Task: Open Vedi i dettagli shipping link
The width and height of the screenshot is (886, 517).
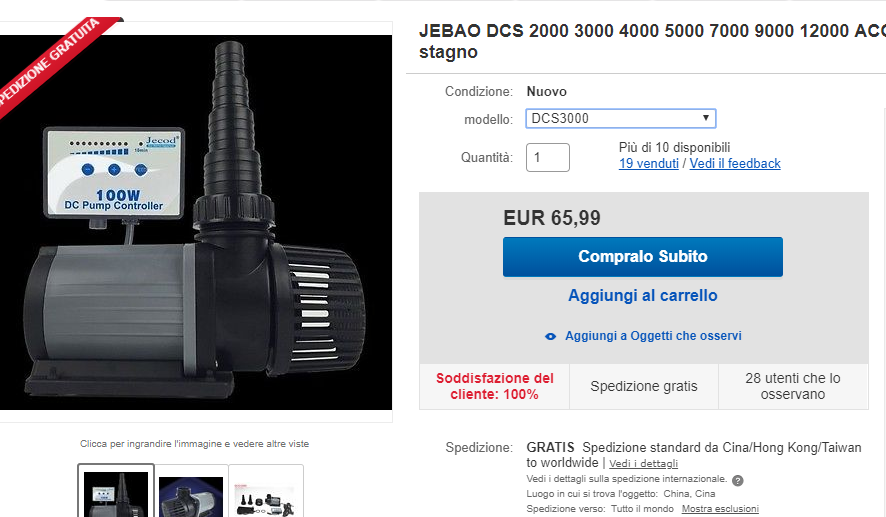Action: [643, 463]
